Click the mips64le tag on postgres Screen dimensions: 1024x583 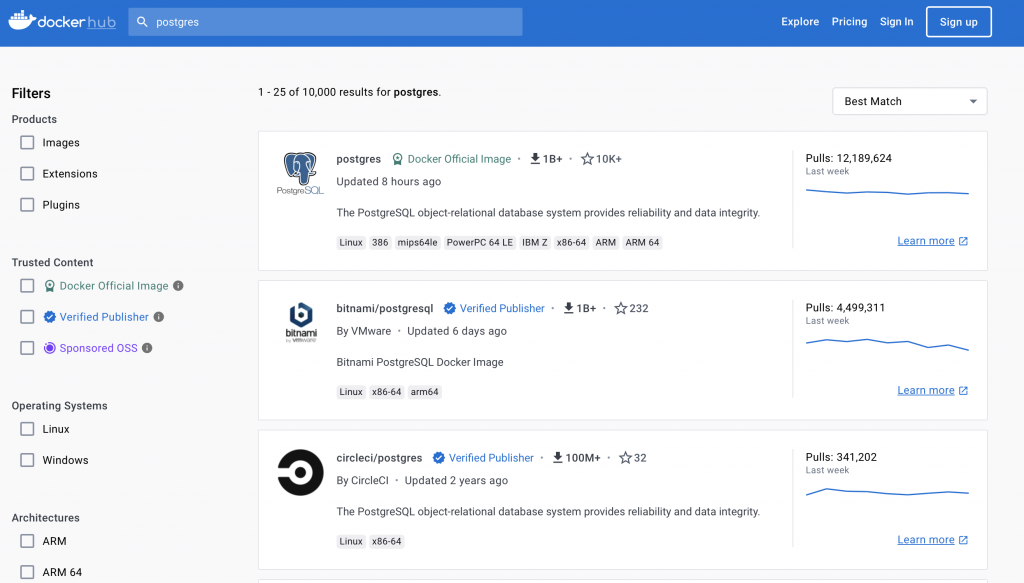[417, 242]
